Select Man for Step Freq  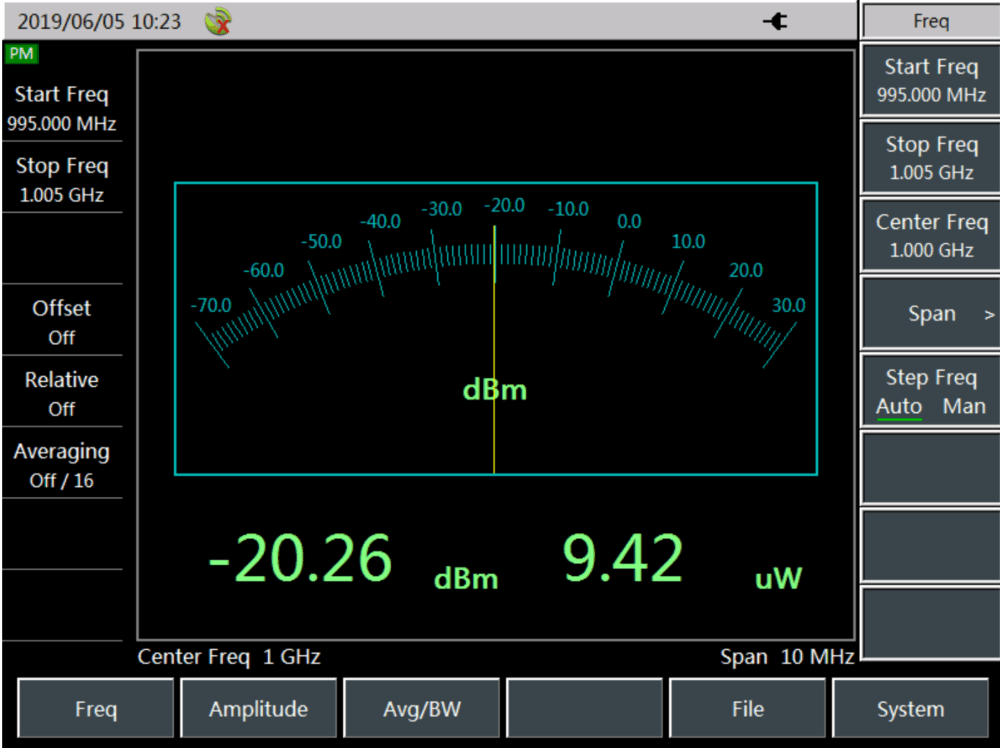963,407
